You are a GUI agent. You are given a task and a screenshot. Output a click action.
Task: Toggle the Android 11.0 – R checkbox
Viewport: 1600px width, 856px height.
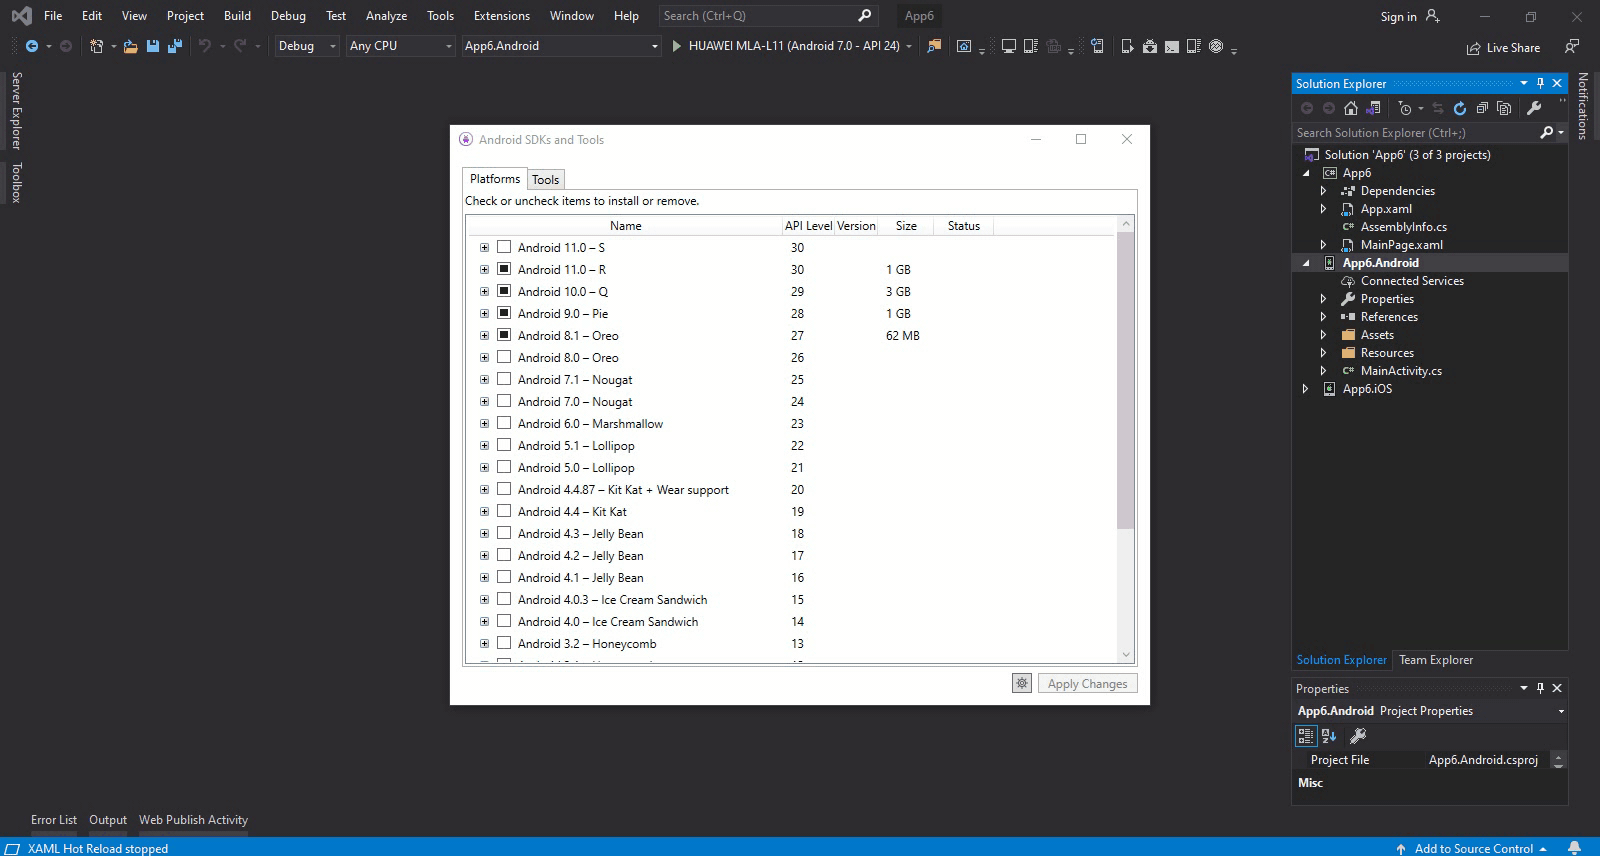[504, 269]
